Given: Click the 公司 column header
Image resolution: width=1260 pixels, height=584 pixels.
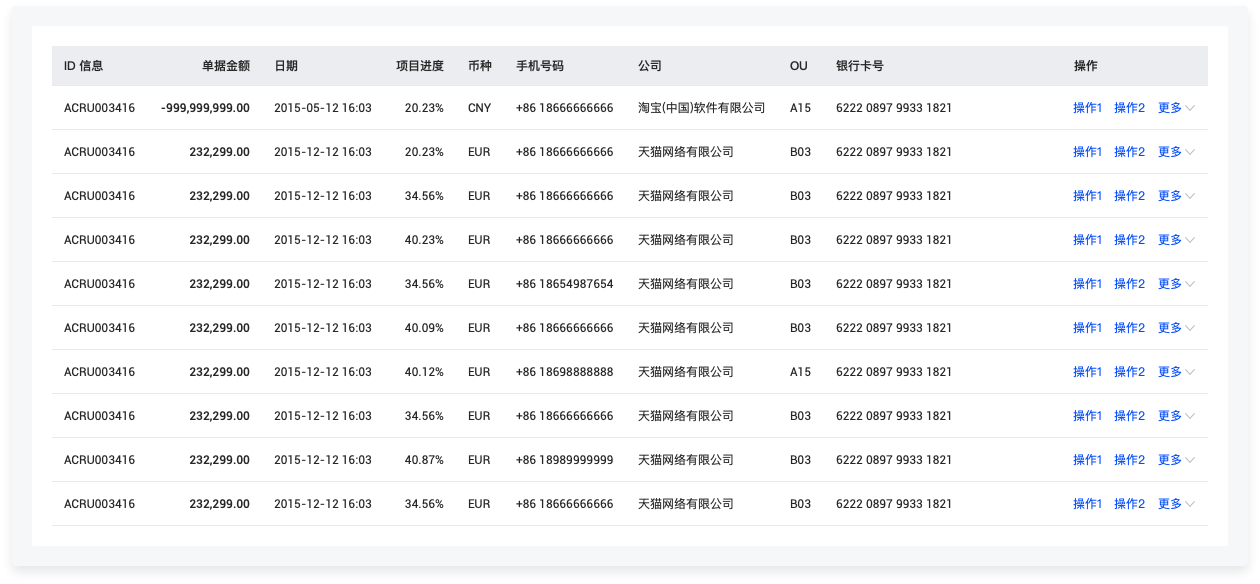Looking at the screenshot, I should pyautogui.click(x=650, y=66).
